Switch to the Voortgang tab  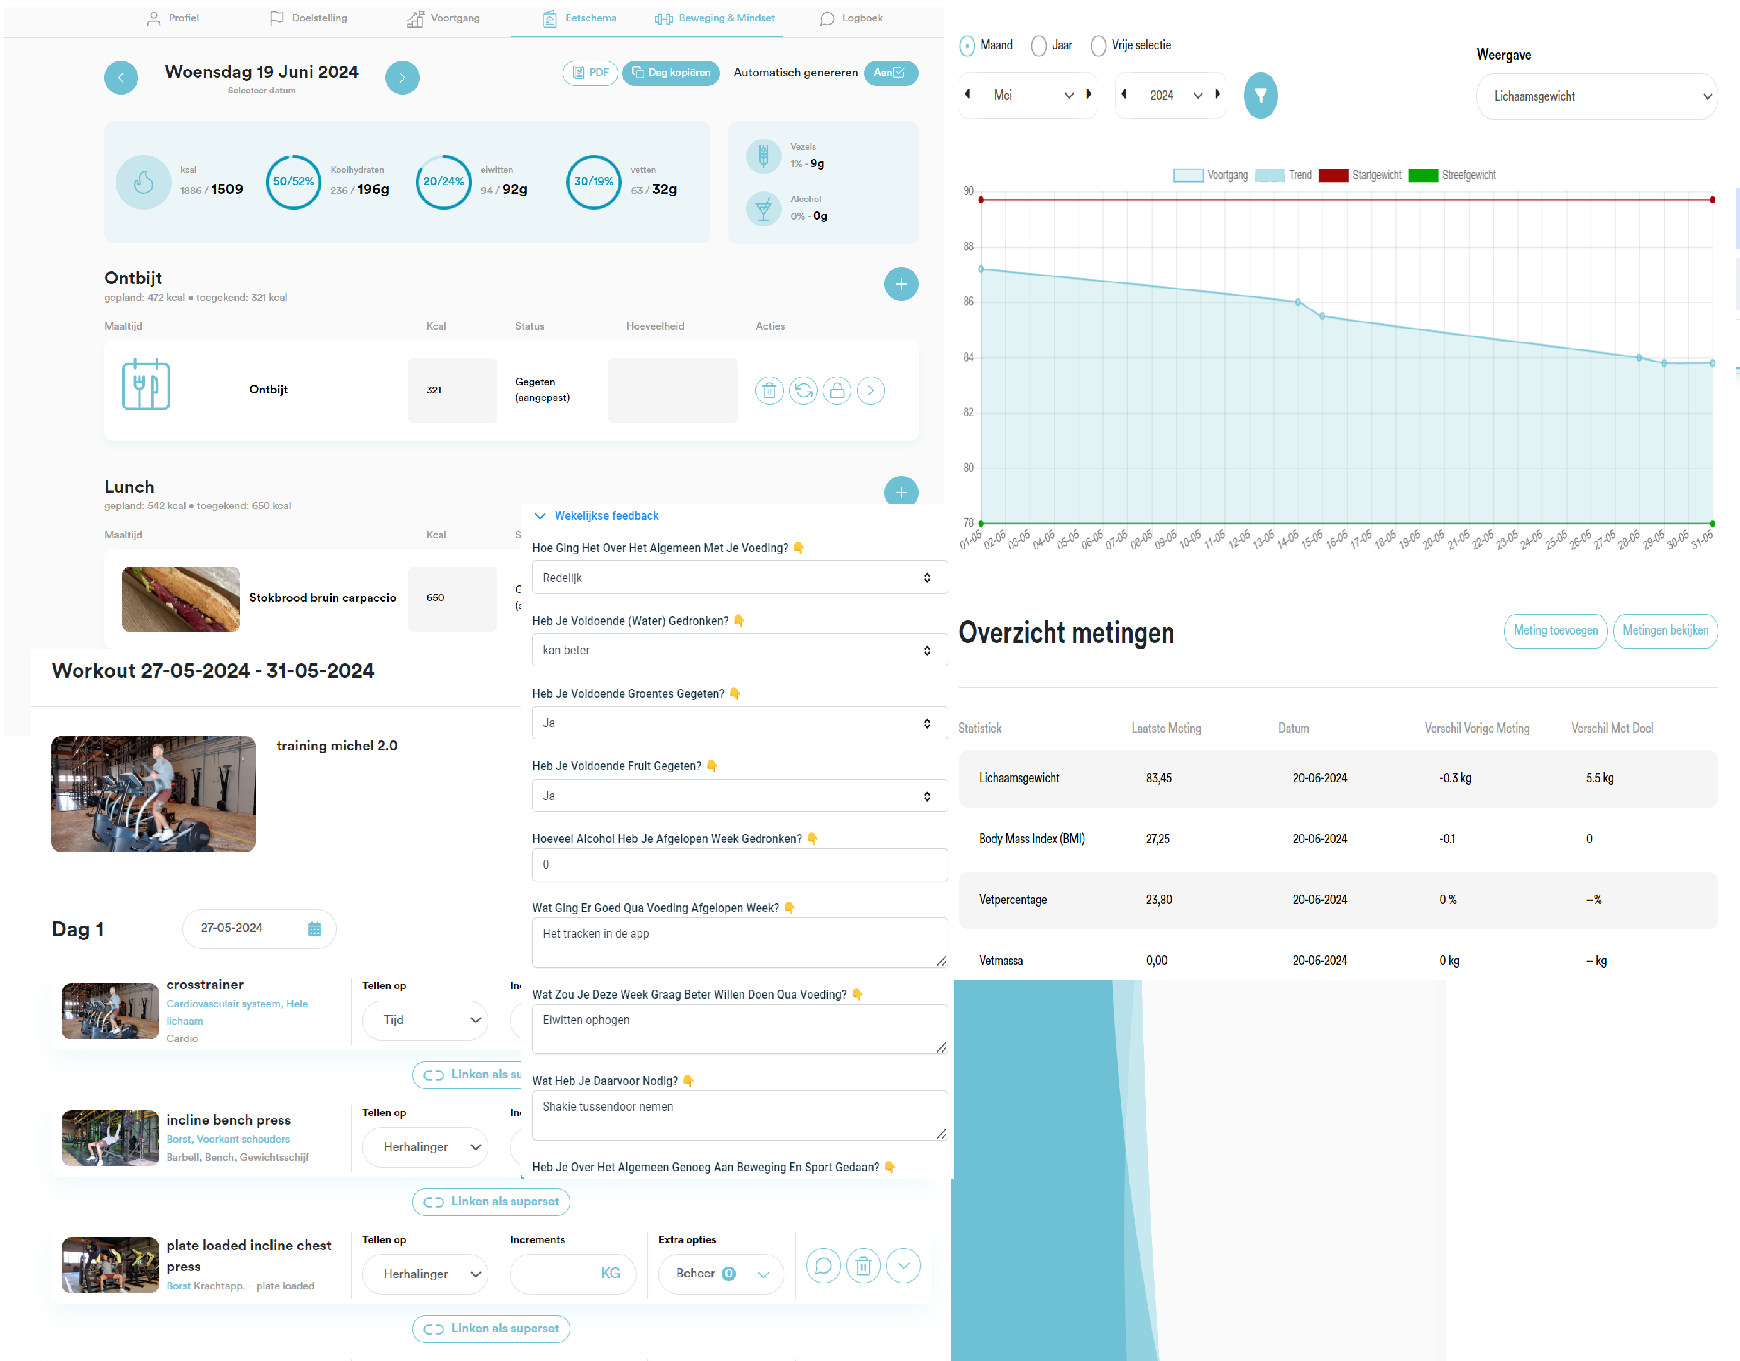(x=444, y=18)
